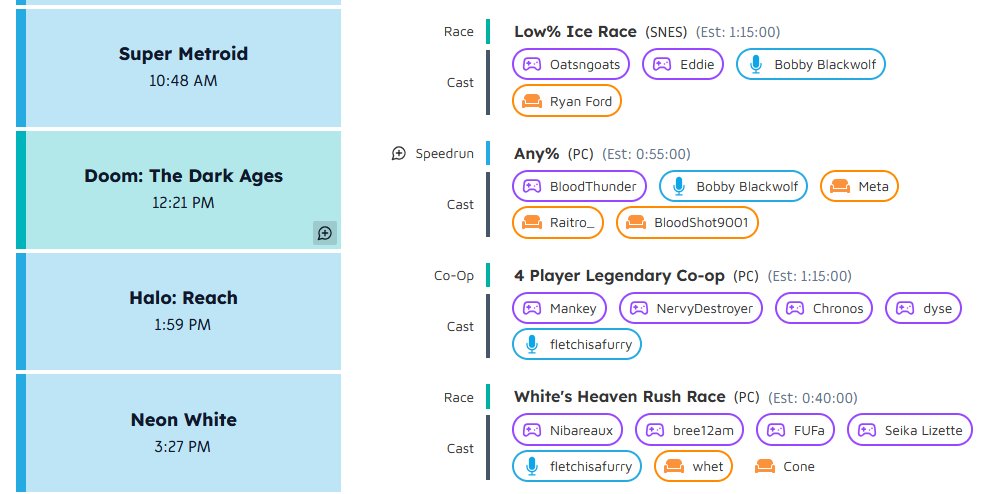Click the gamepad icon in dyse chip

coord(905,308)
